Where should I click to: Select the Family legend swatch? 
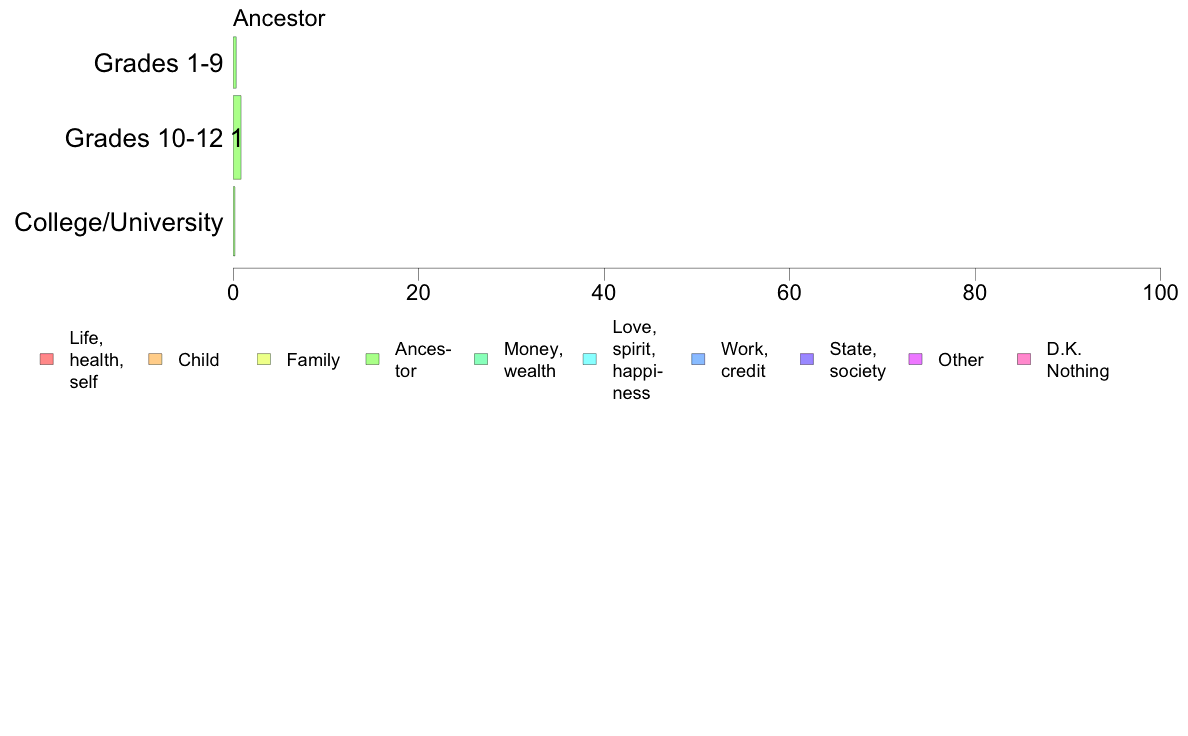click(264, 359)
